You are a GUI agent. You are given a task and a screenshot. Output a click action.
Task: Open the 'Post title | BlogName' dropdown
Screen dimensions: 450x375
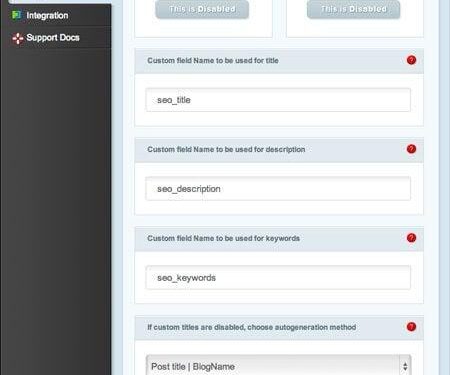click(x=278, y=366)
